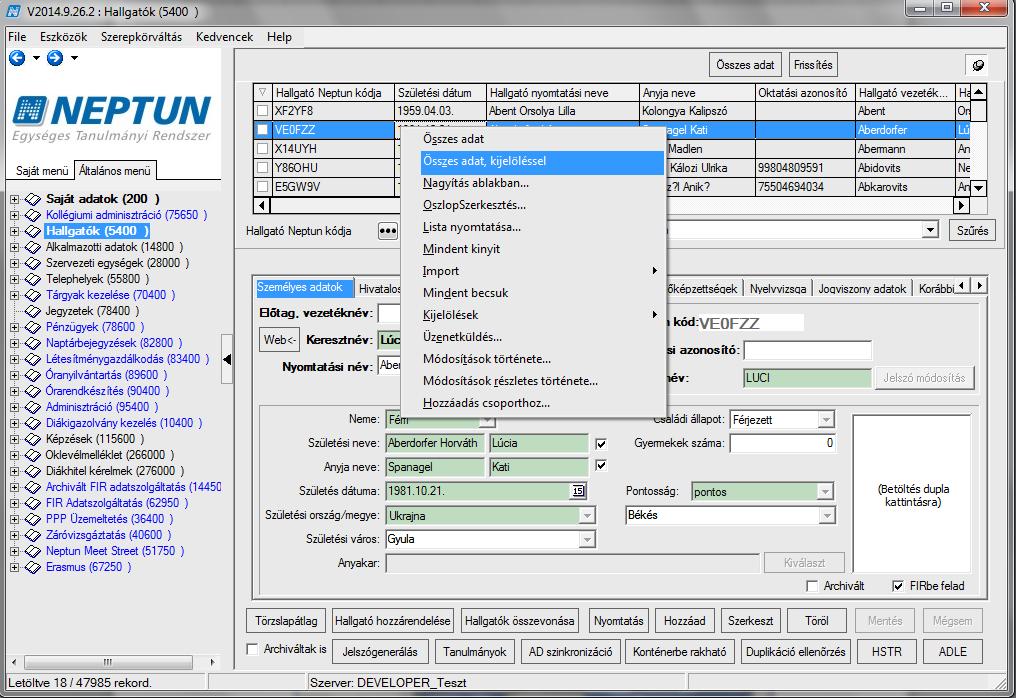Open the Import submenu
The height and width of the screenshot is (698, 1016).
coord(542,271)
